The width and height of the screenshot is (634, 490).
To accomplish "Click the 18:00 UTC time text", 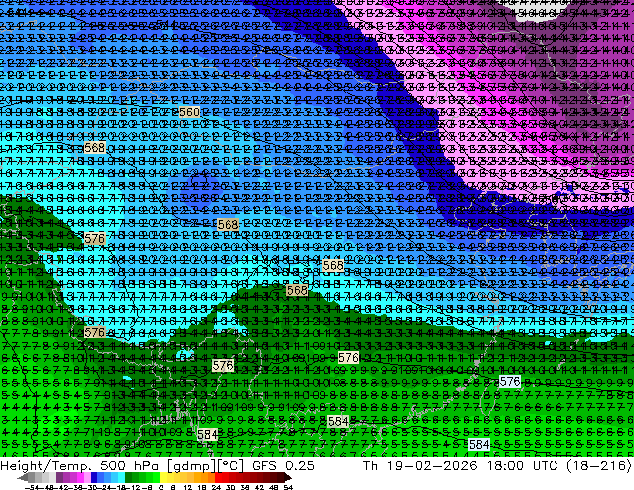I will click(524, 465).
